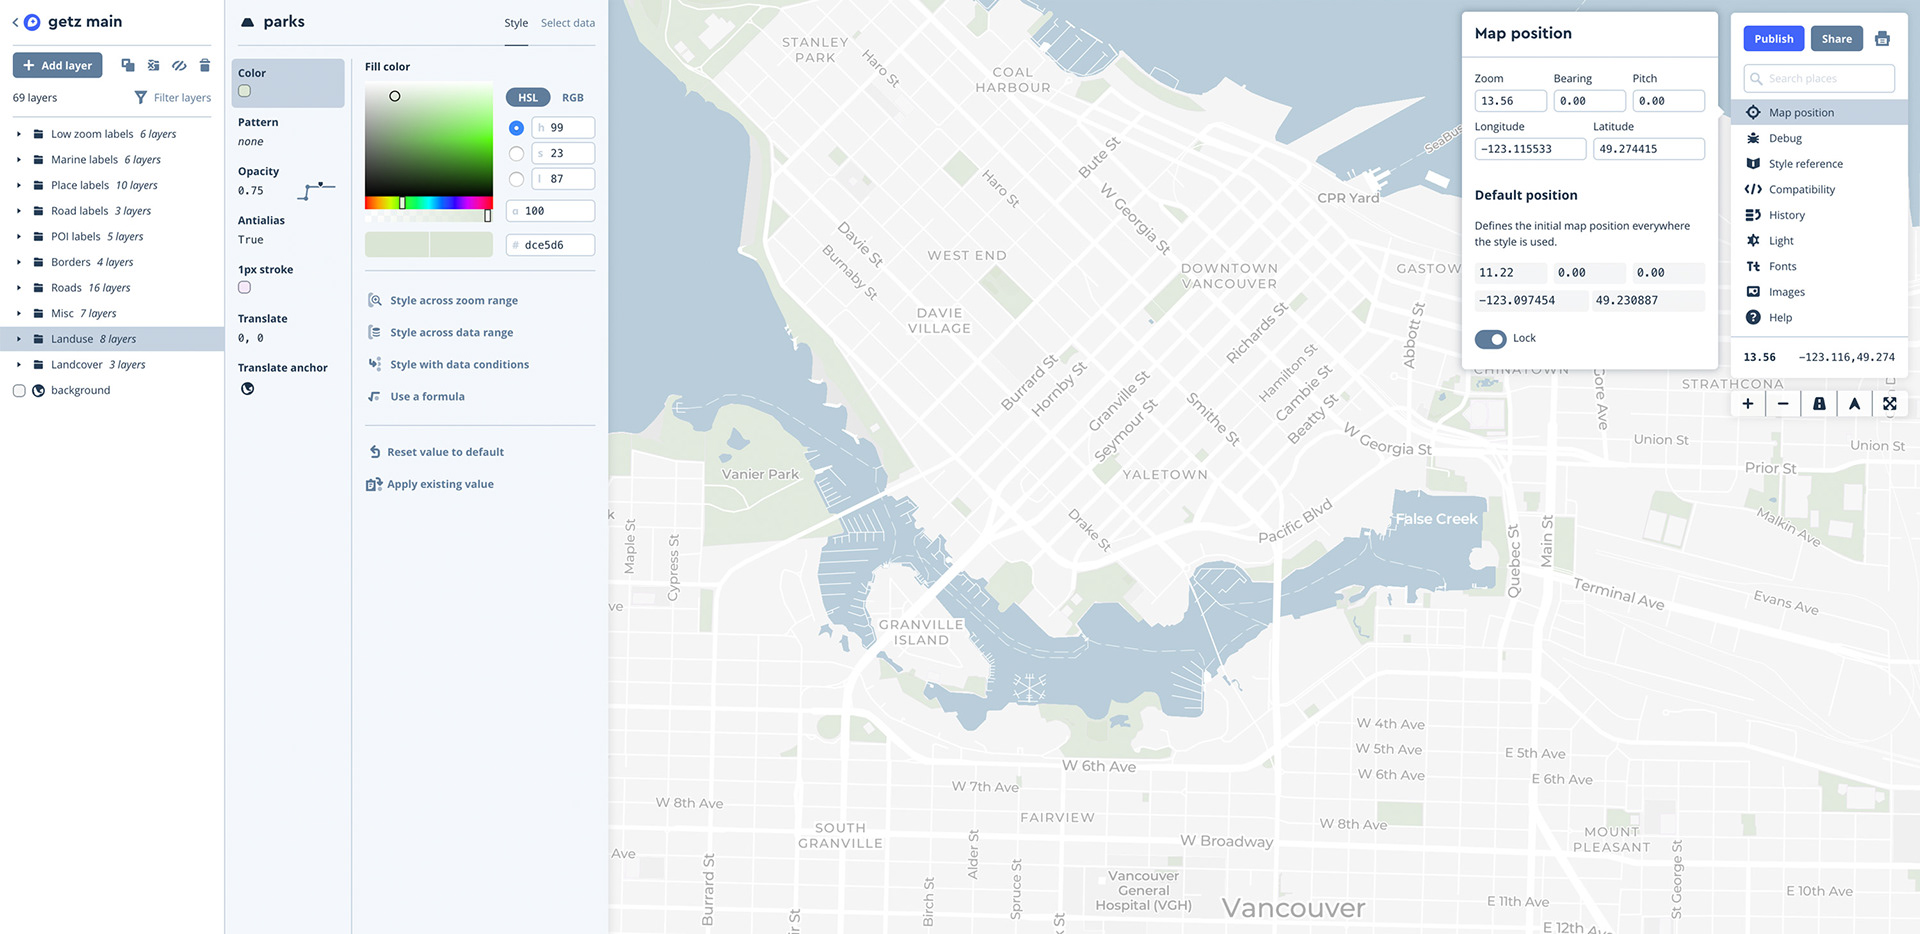The image size is (1920, 934).
Task: Click the parks layer type icon
Action: tap(247, 22)
